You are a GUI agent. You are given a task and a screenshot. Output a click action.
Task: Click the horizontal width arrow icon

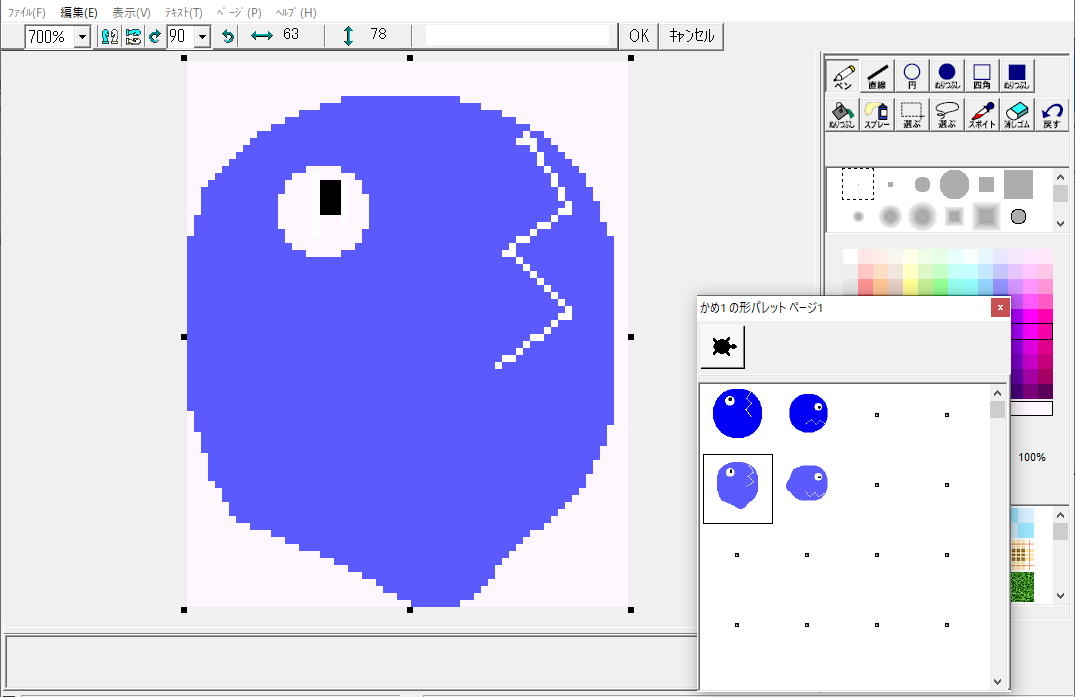tap(262, 36)
